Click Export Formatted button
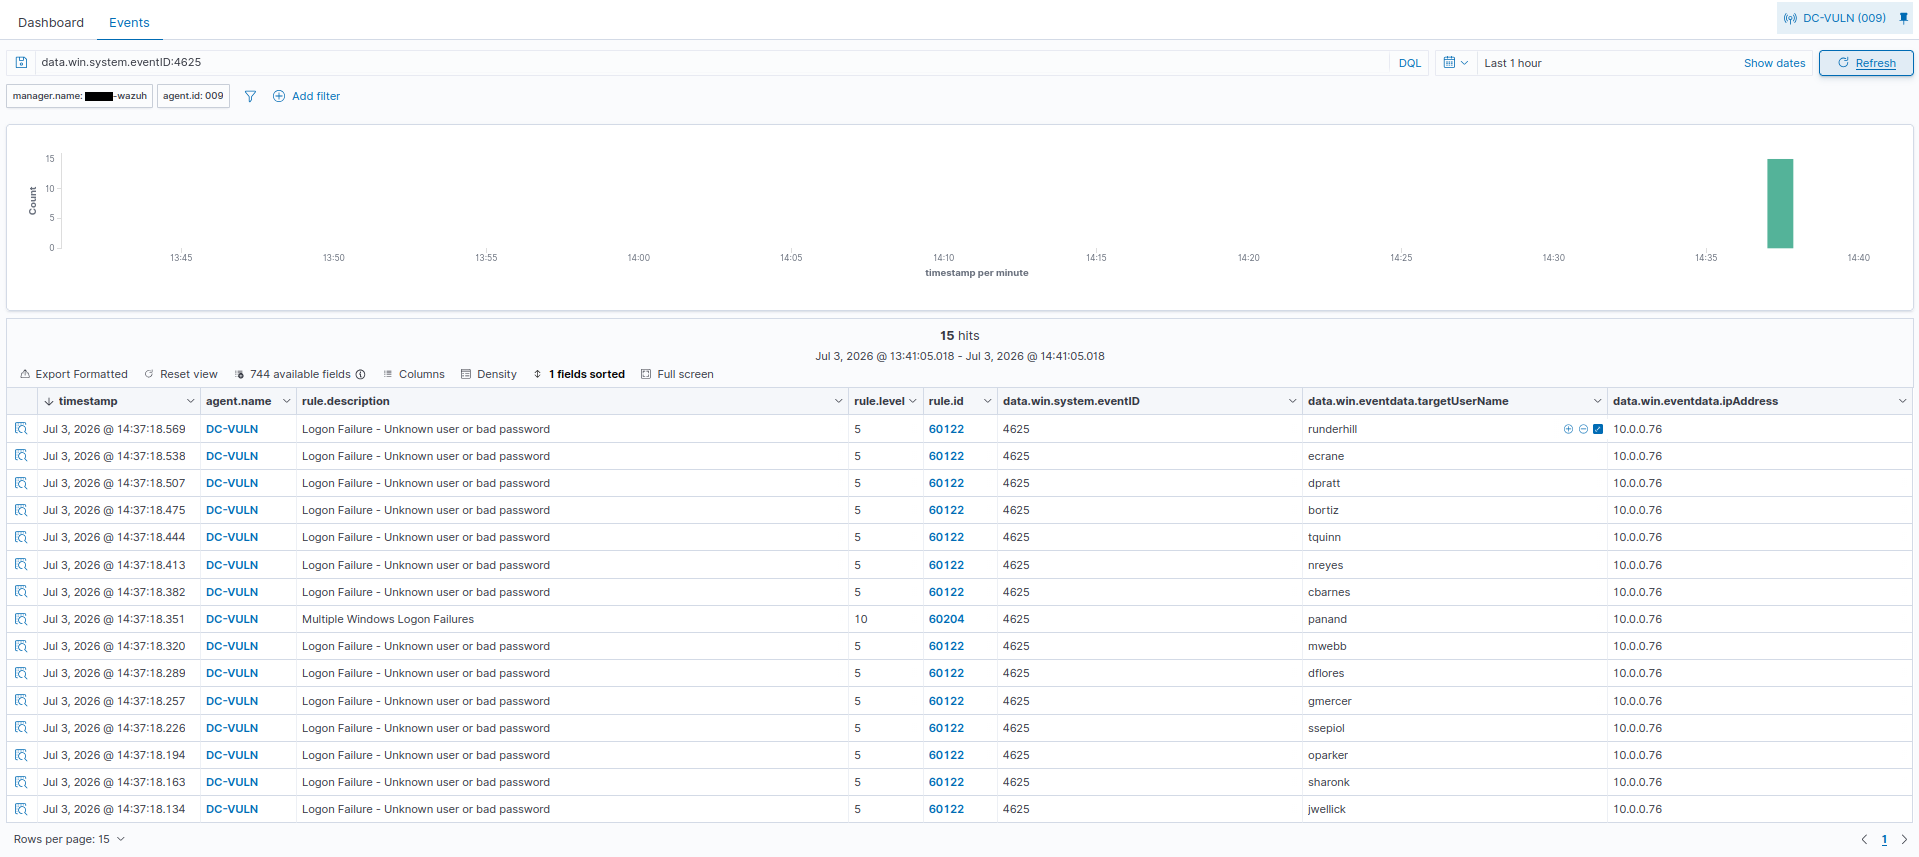The width and height of the screenshot is (1919, 857). pos(73,374)
